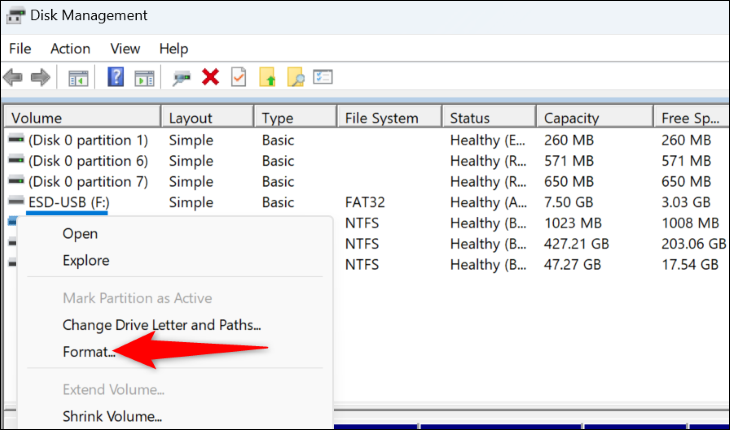Open Help via the blue question-mark icon
Viewport: 730px width, 430px height.
pos(115,77)
